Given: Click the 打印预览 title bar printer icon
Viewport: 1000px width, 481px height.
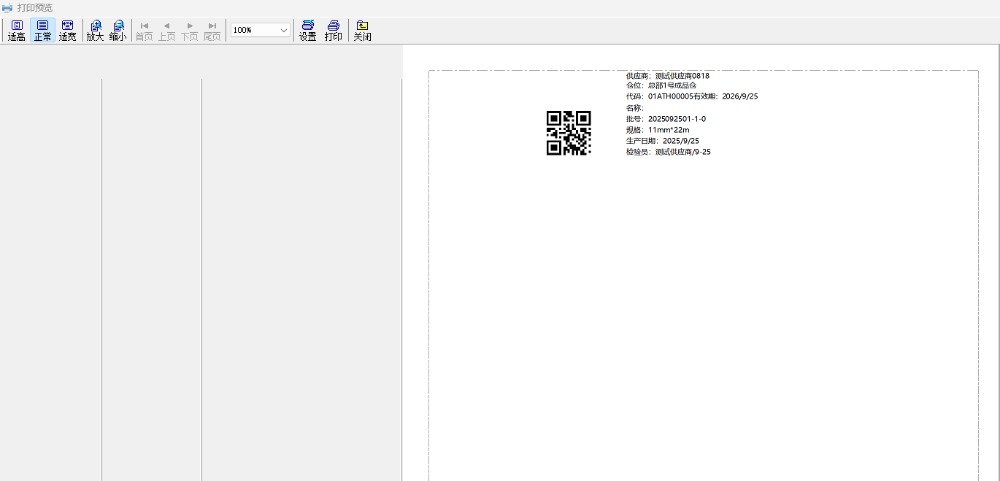Looking at the screenshot, I should 7,7.
